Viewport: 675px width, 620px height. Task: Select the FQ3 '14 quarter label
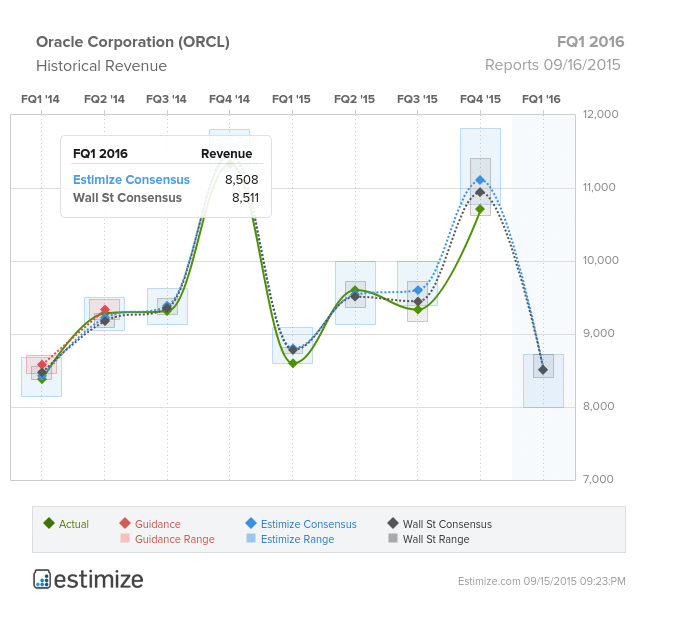coord(166,99)
